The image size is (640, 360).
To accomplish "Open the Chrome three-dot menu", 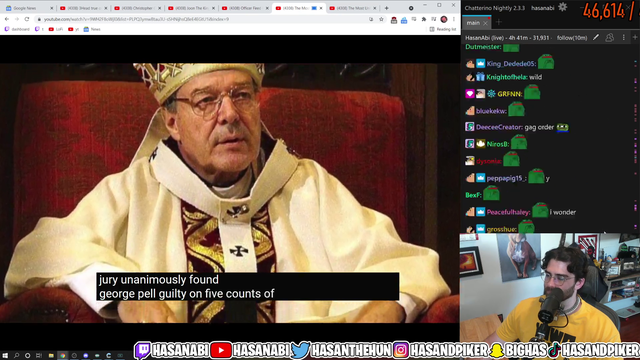I will tap(454, 19).
